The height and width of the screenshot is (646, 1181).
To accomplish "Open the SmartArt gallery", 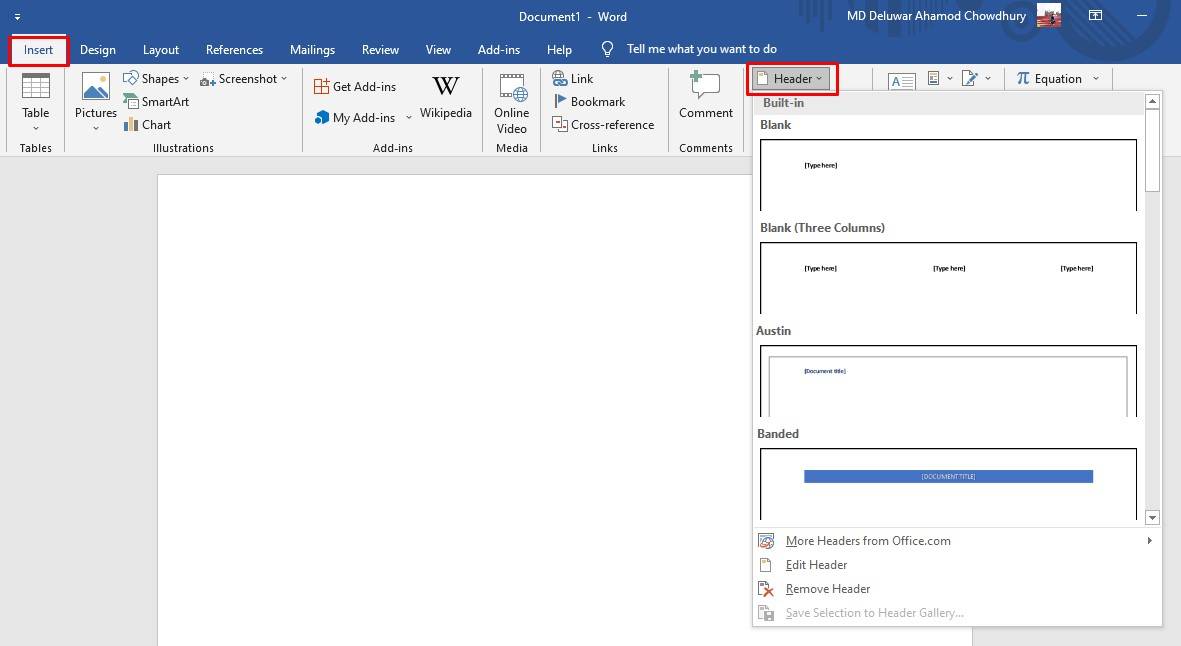I will (x=156, y=101).
